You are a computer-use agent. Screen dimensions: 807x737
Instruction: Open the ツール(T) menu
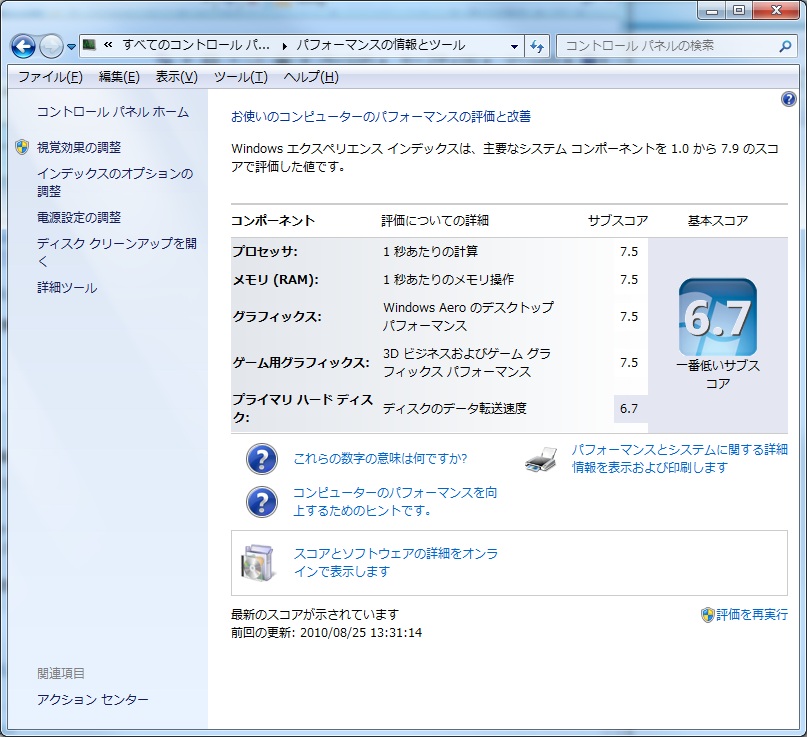[x=240, y=77]
